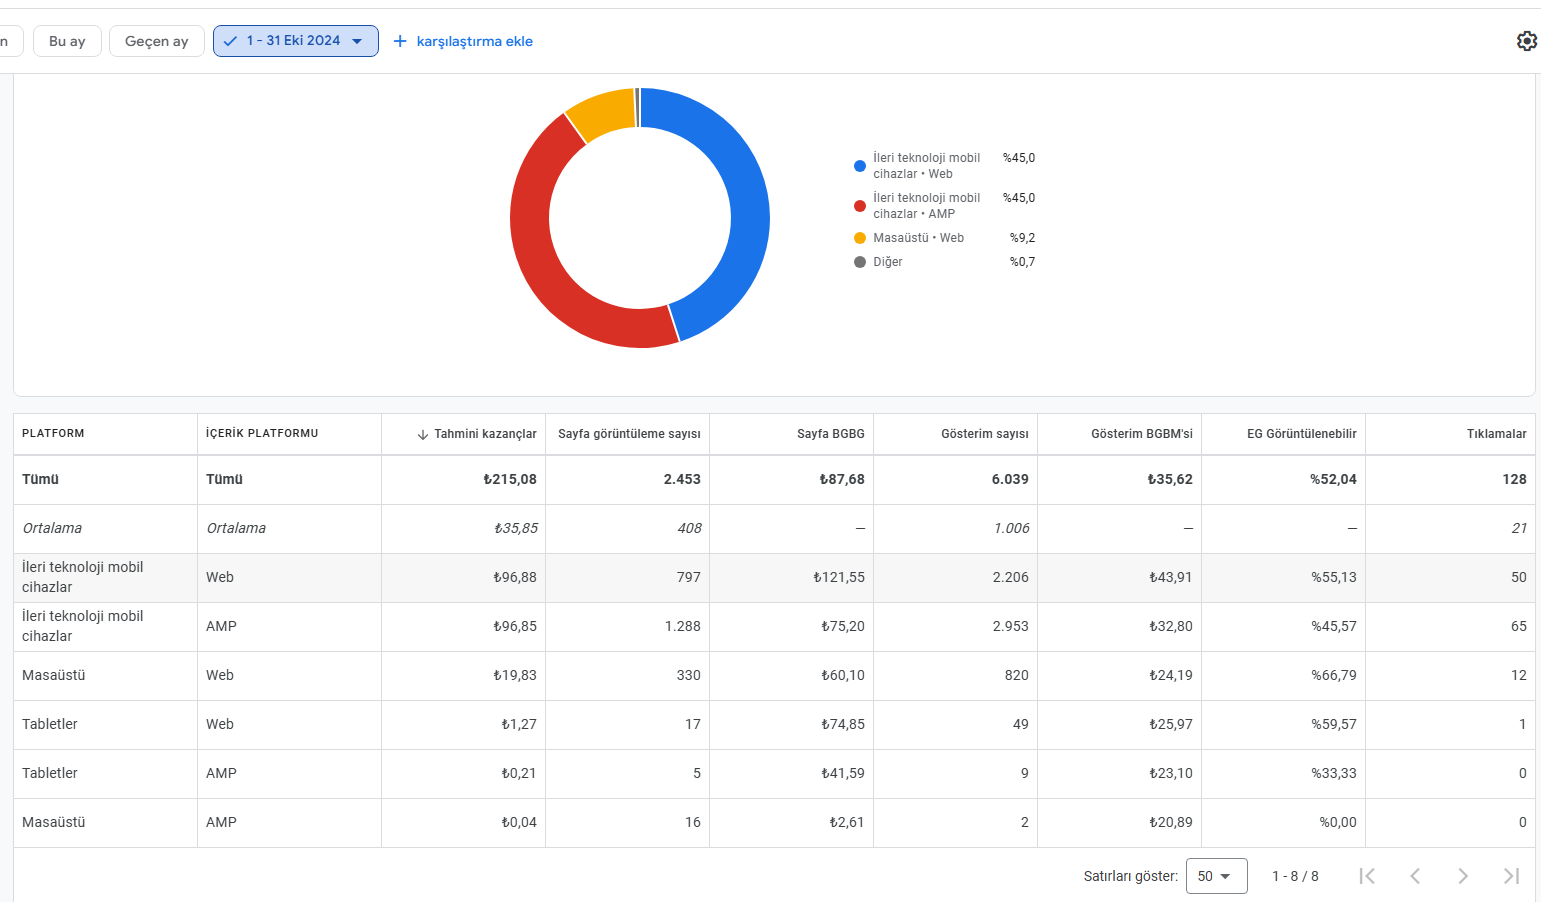Sort by EG Görüntülenebilir column header
1541x902 pixels.
coord(1302,434)
